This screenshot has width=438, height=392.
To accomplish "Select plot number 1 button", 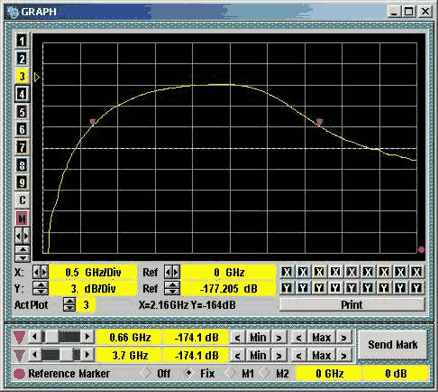I will click(22, 41).
